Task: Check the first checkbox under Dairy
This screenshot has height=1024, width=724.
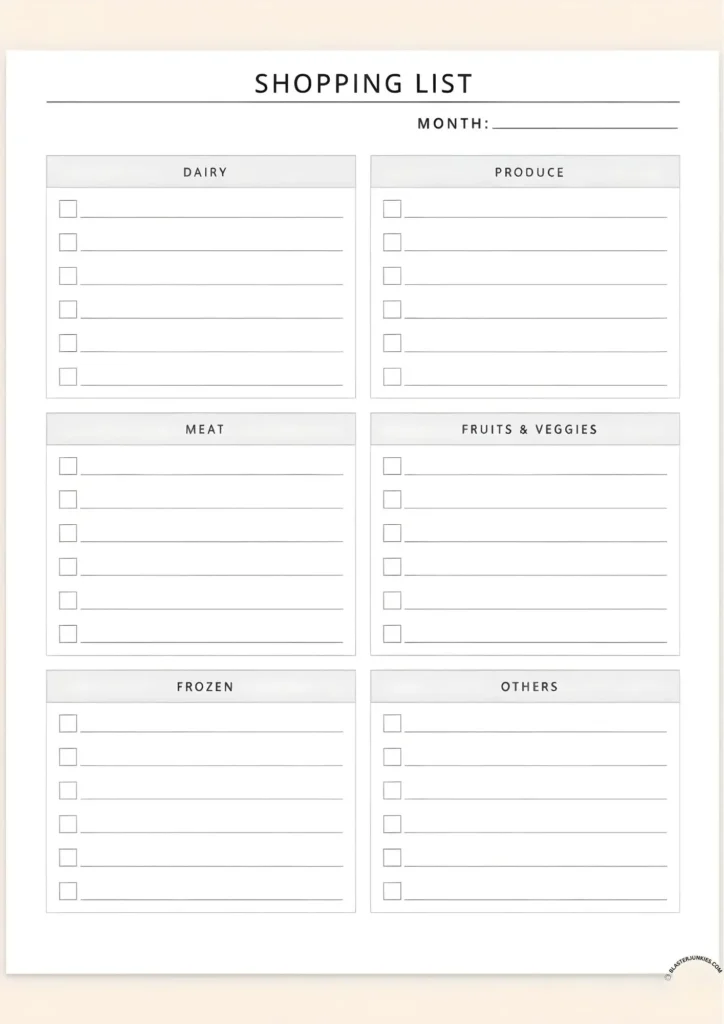Action: [68, 209]
